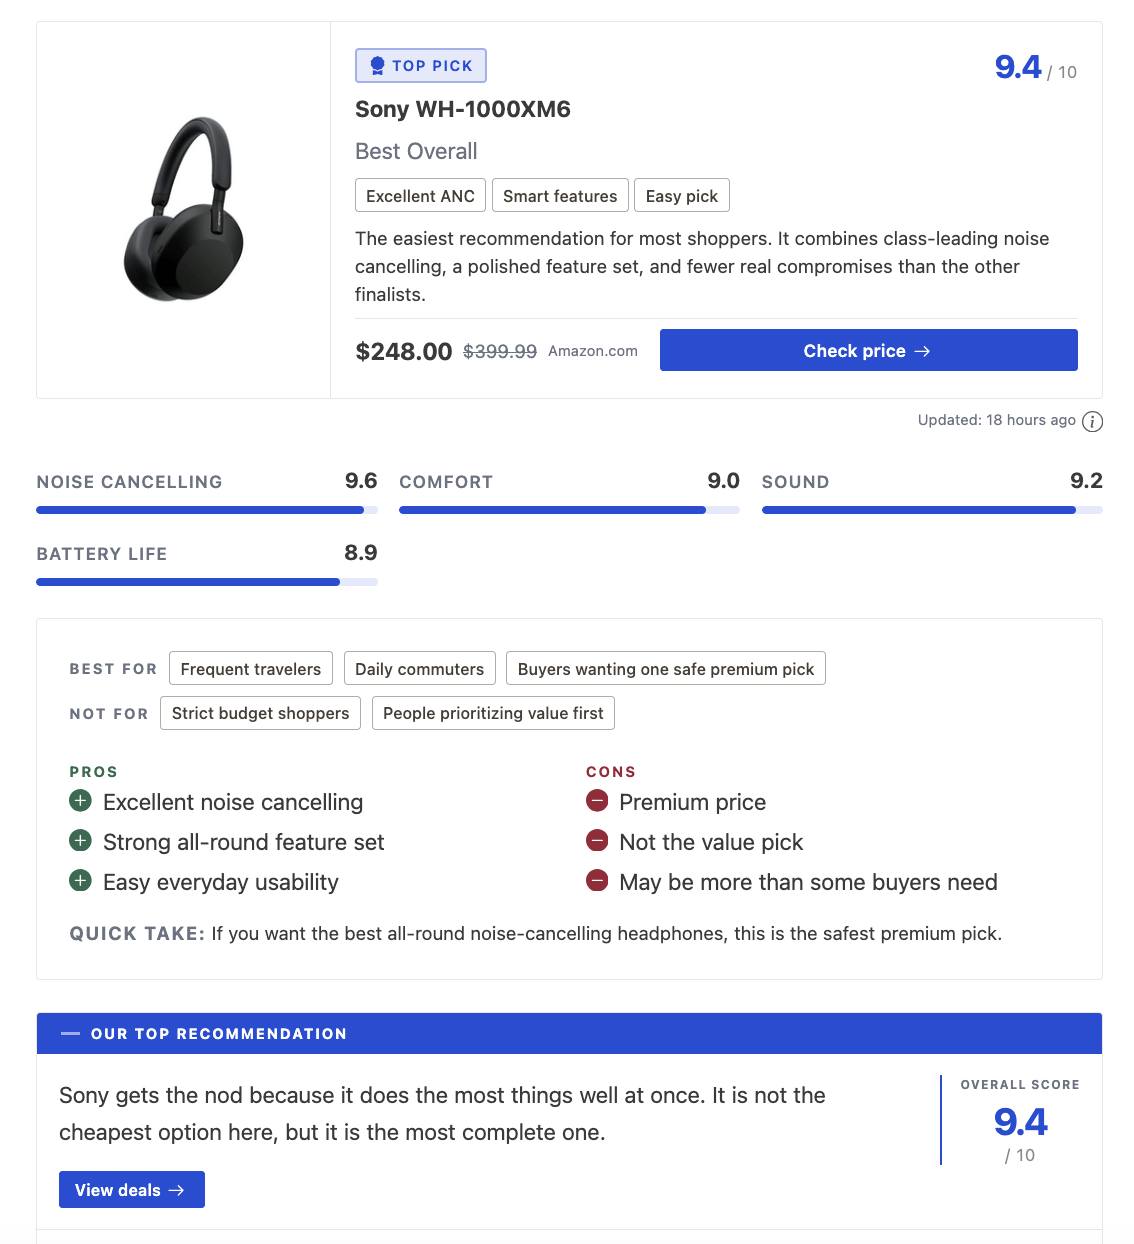This screenshot has height=1244, width=1134.
Task: Select the Easy pick tag
Action: coord(682,195)
